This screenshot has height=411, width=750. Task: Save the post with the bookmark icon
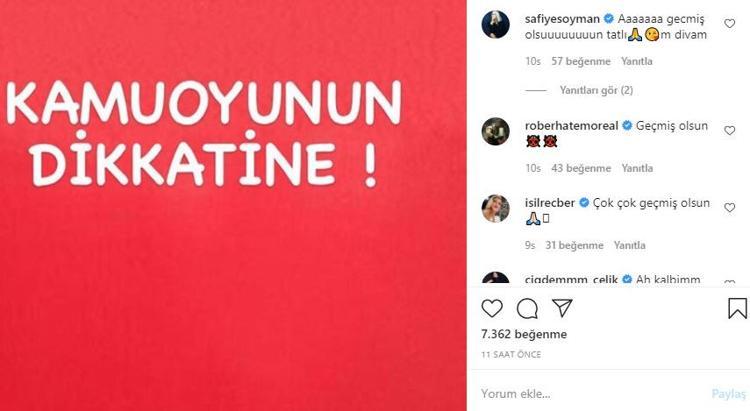(737, 308)
